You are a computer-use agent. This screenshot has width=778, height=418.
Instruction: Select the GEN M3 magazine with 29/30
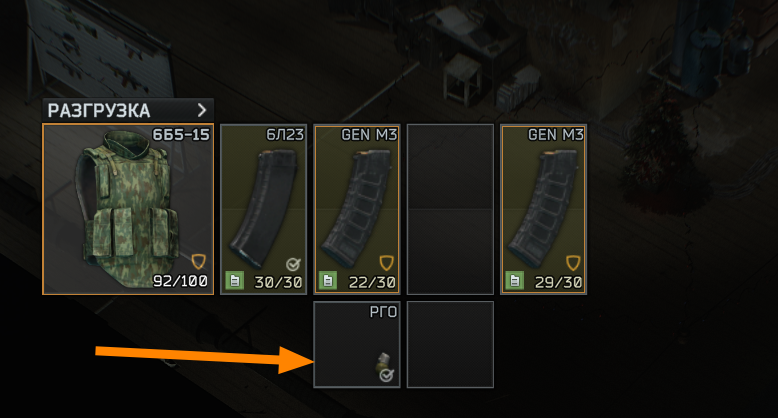[x=543, y=209]
